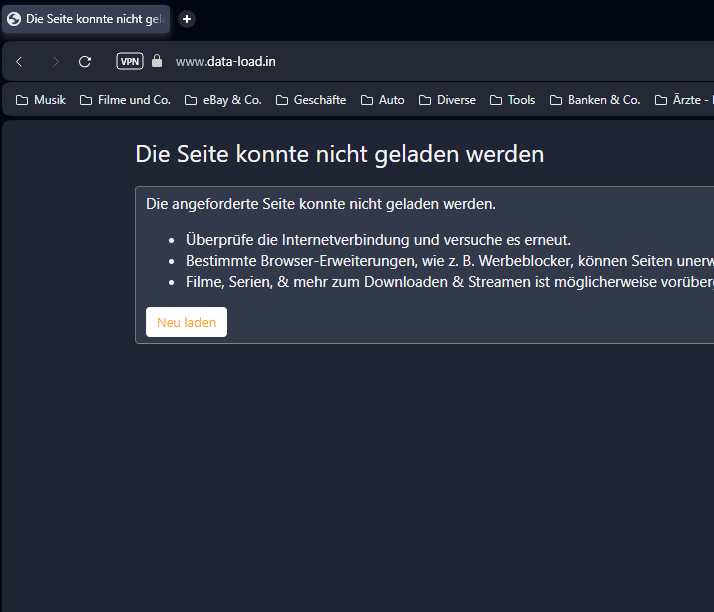Click the globe favicon on the tab
The image size is (714, 612).
point(14,19)
